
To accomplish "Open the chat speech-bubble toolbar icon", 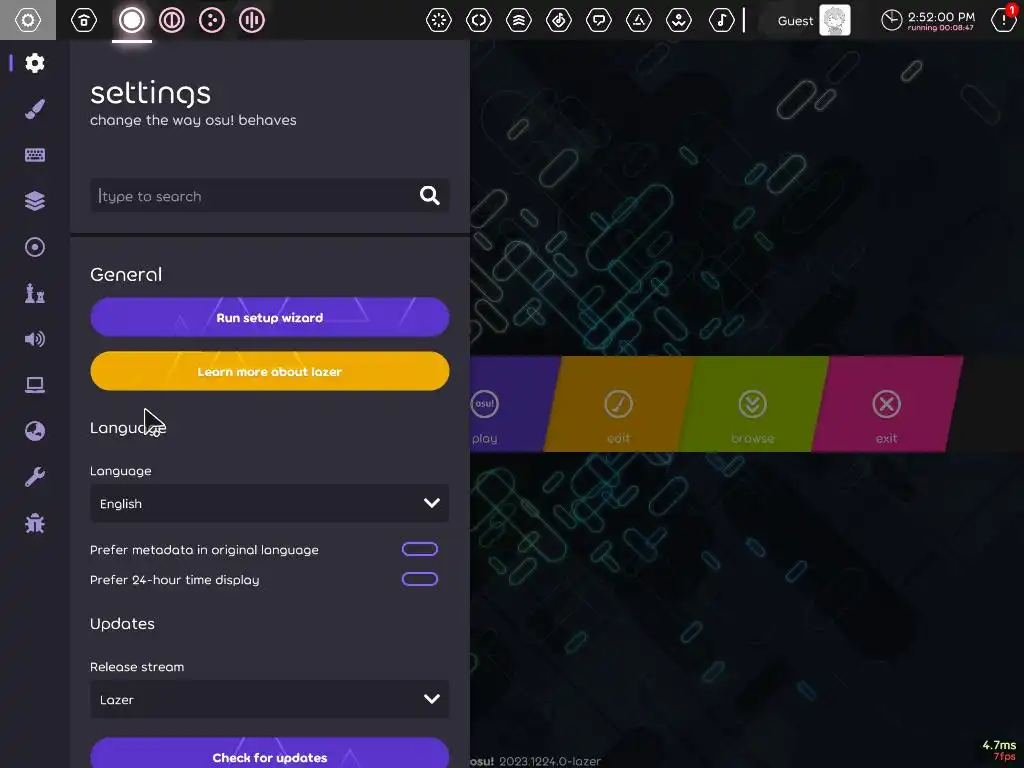I will (x=599, y=20).
